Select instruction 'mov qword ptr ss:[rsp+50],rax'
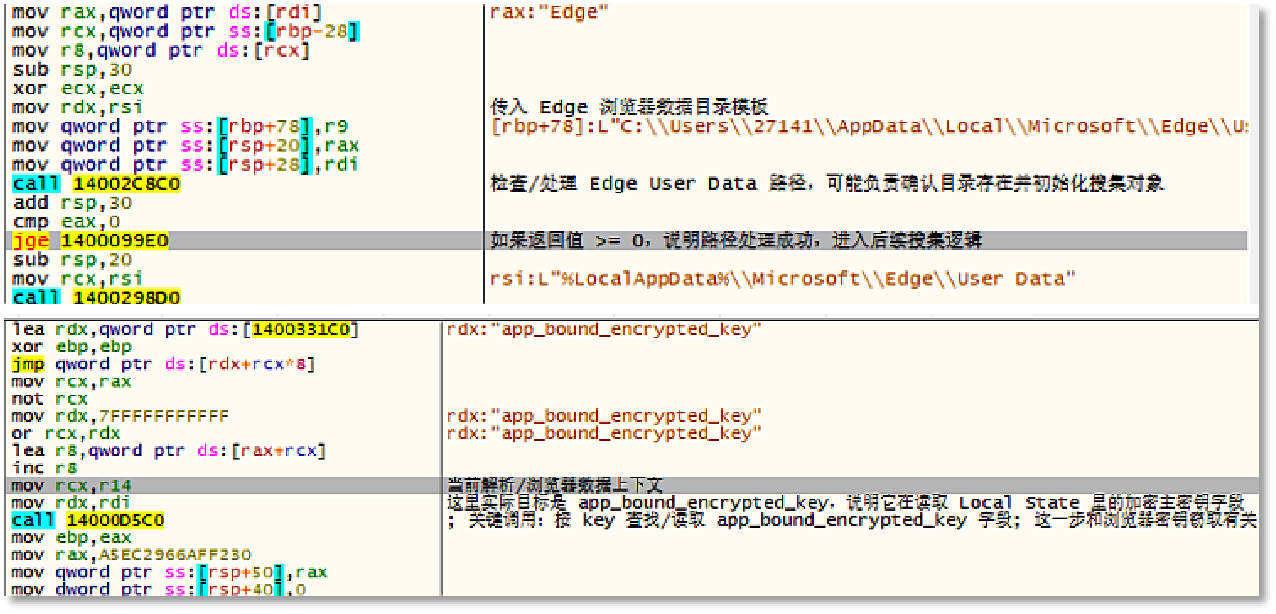 pyautogui.click(x=171, y=572)
